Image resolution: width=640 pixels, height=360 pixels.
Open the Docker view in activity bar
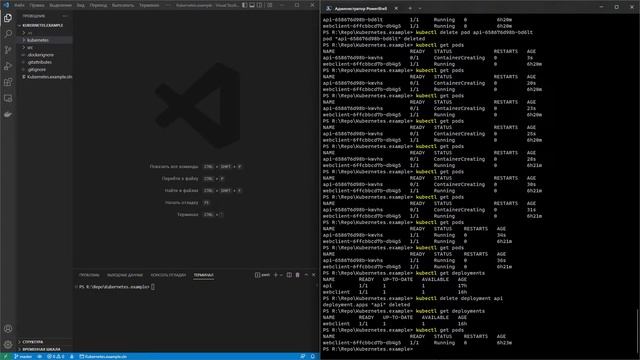point(8,114)
